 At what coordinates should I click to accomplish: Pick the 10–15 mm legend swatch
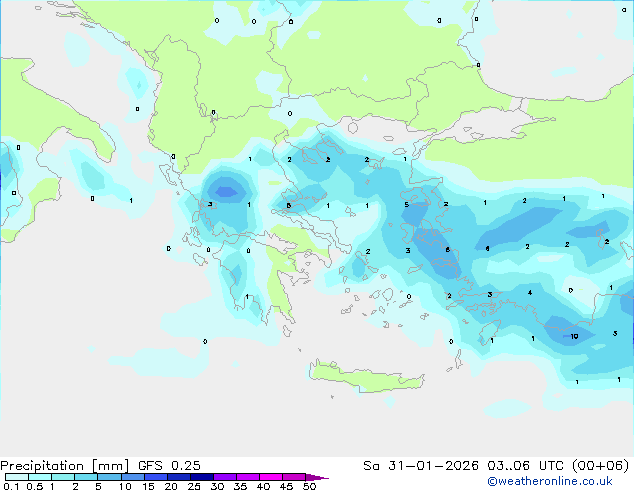[132, 477]
